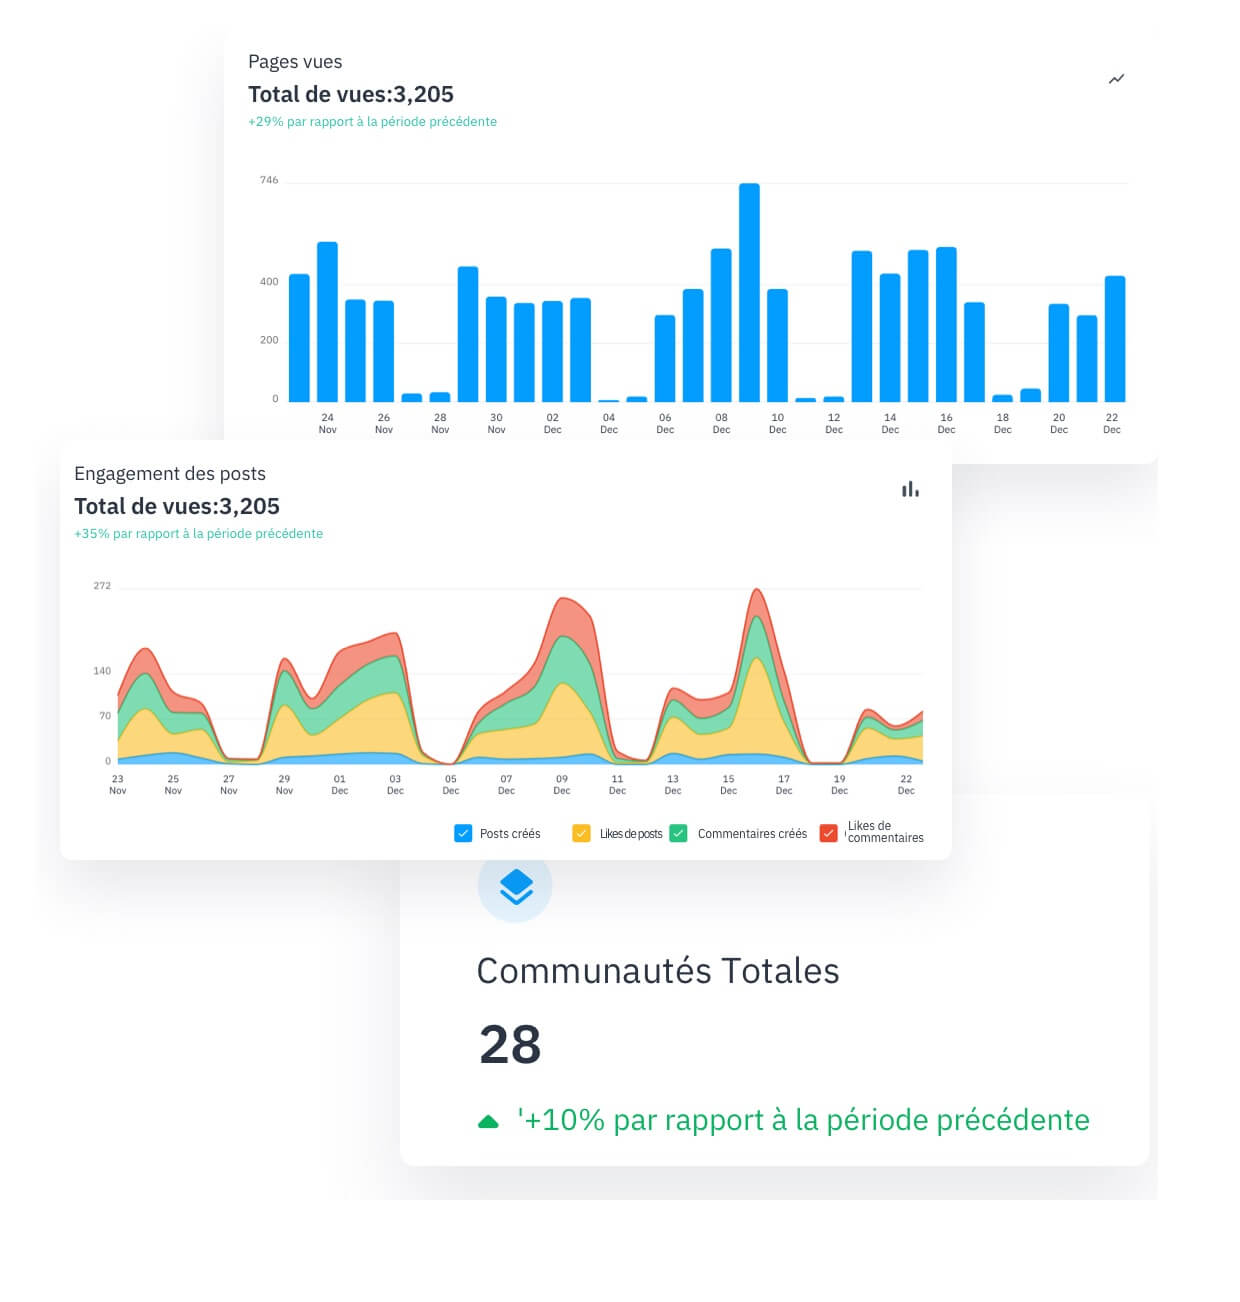
Task: Click the line chart icon in Pages vues
Action: point(1116,79)
